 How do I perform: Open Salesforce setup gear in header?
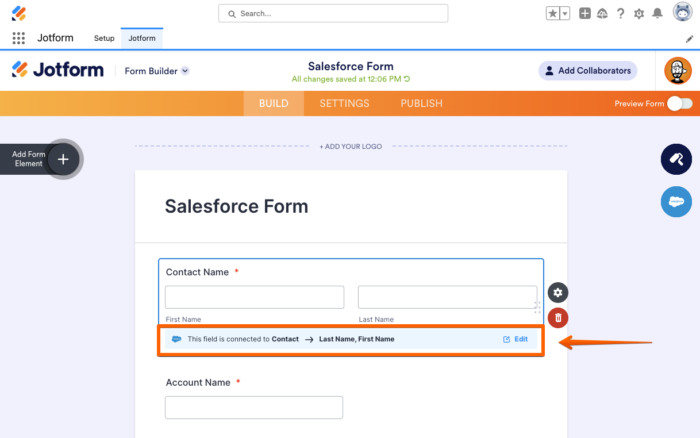pyautogui.click(x=639, y=13)
